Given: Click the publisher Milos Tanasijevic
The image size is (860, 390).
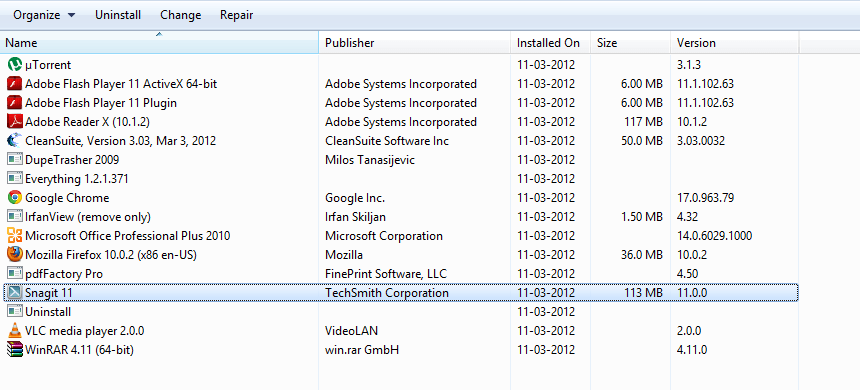Looking at the screenshot, I should pos(370,160).
